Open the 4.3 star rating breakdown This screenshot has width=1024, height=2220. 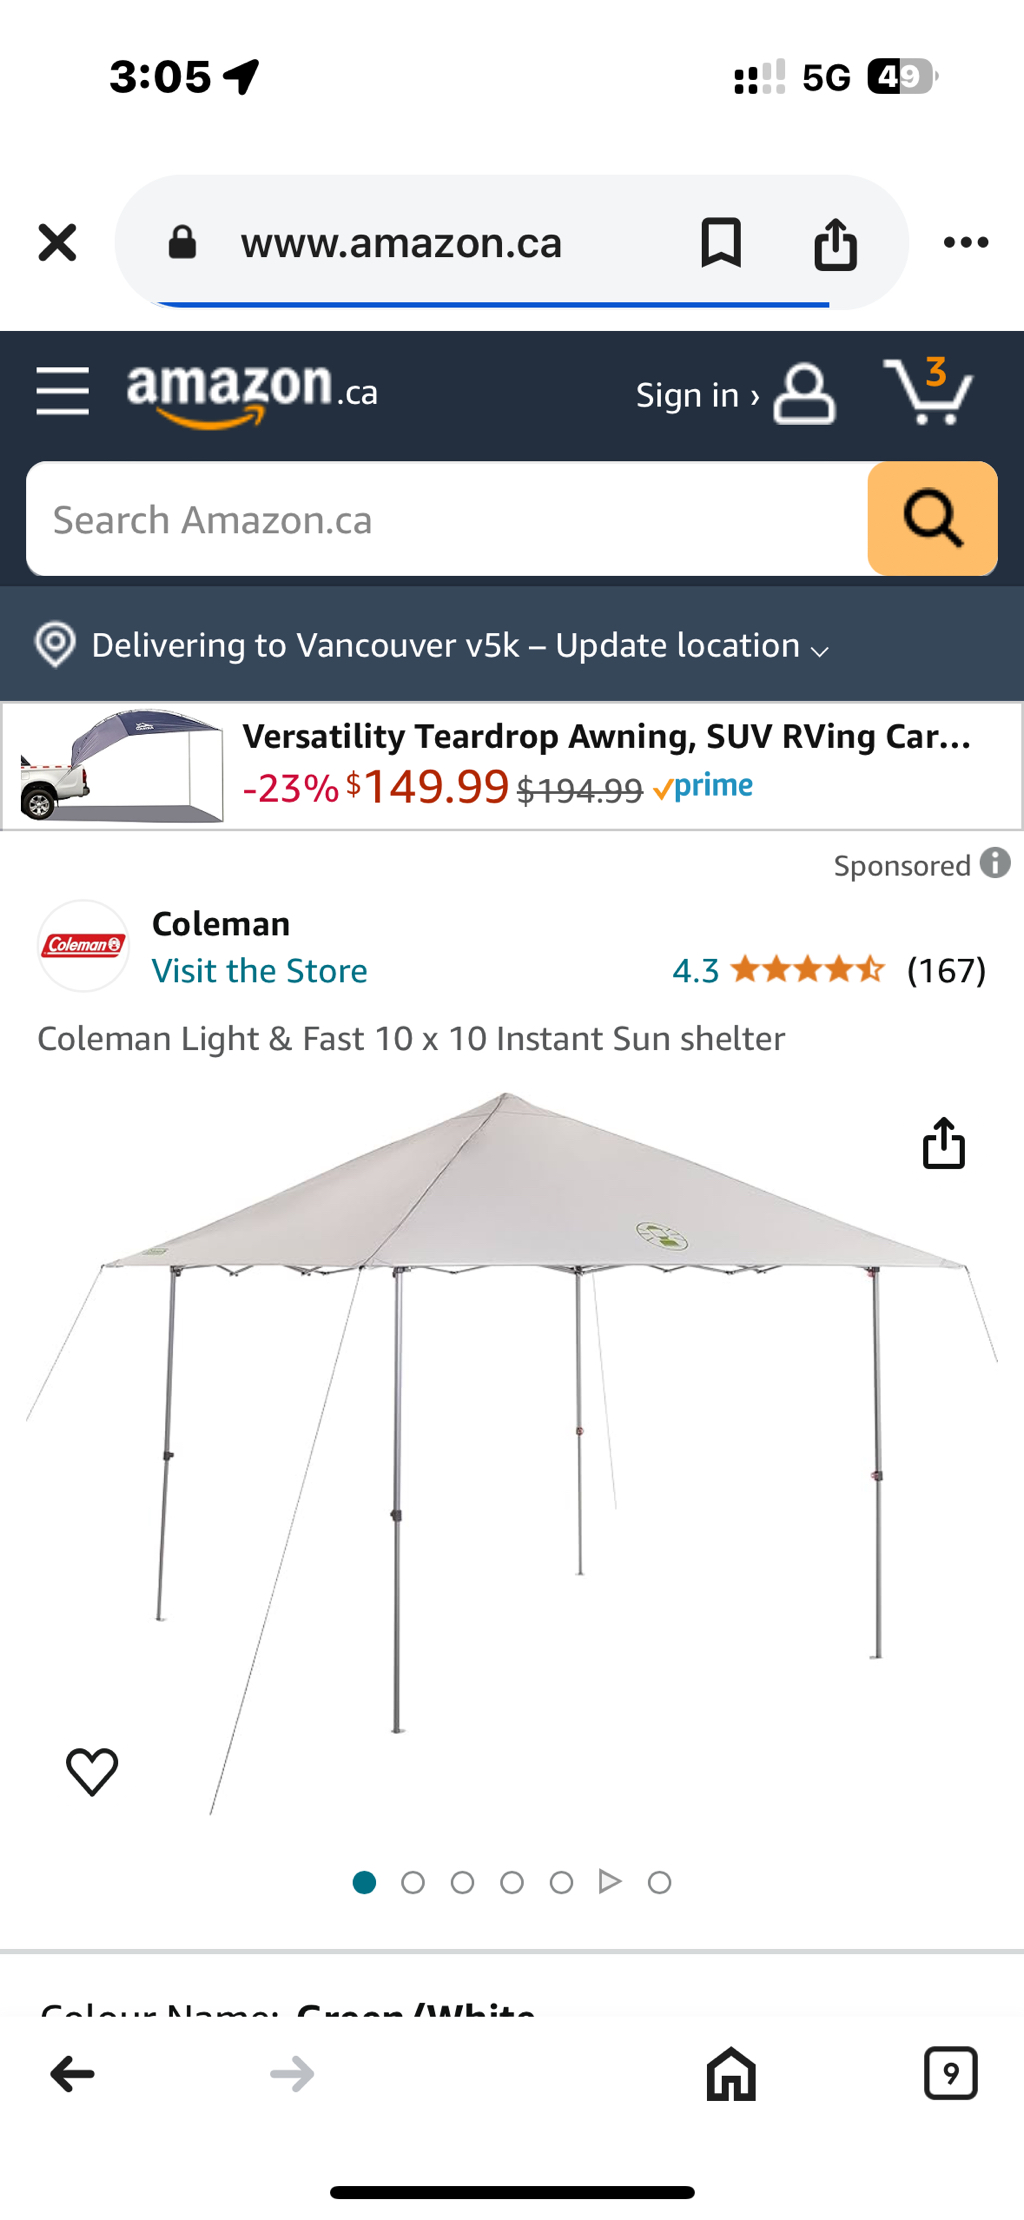coord(806,970)
